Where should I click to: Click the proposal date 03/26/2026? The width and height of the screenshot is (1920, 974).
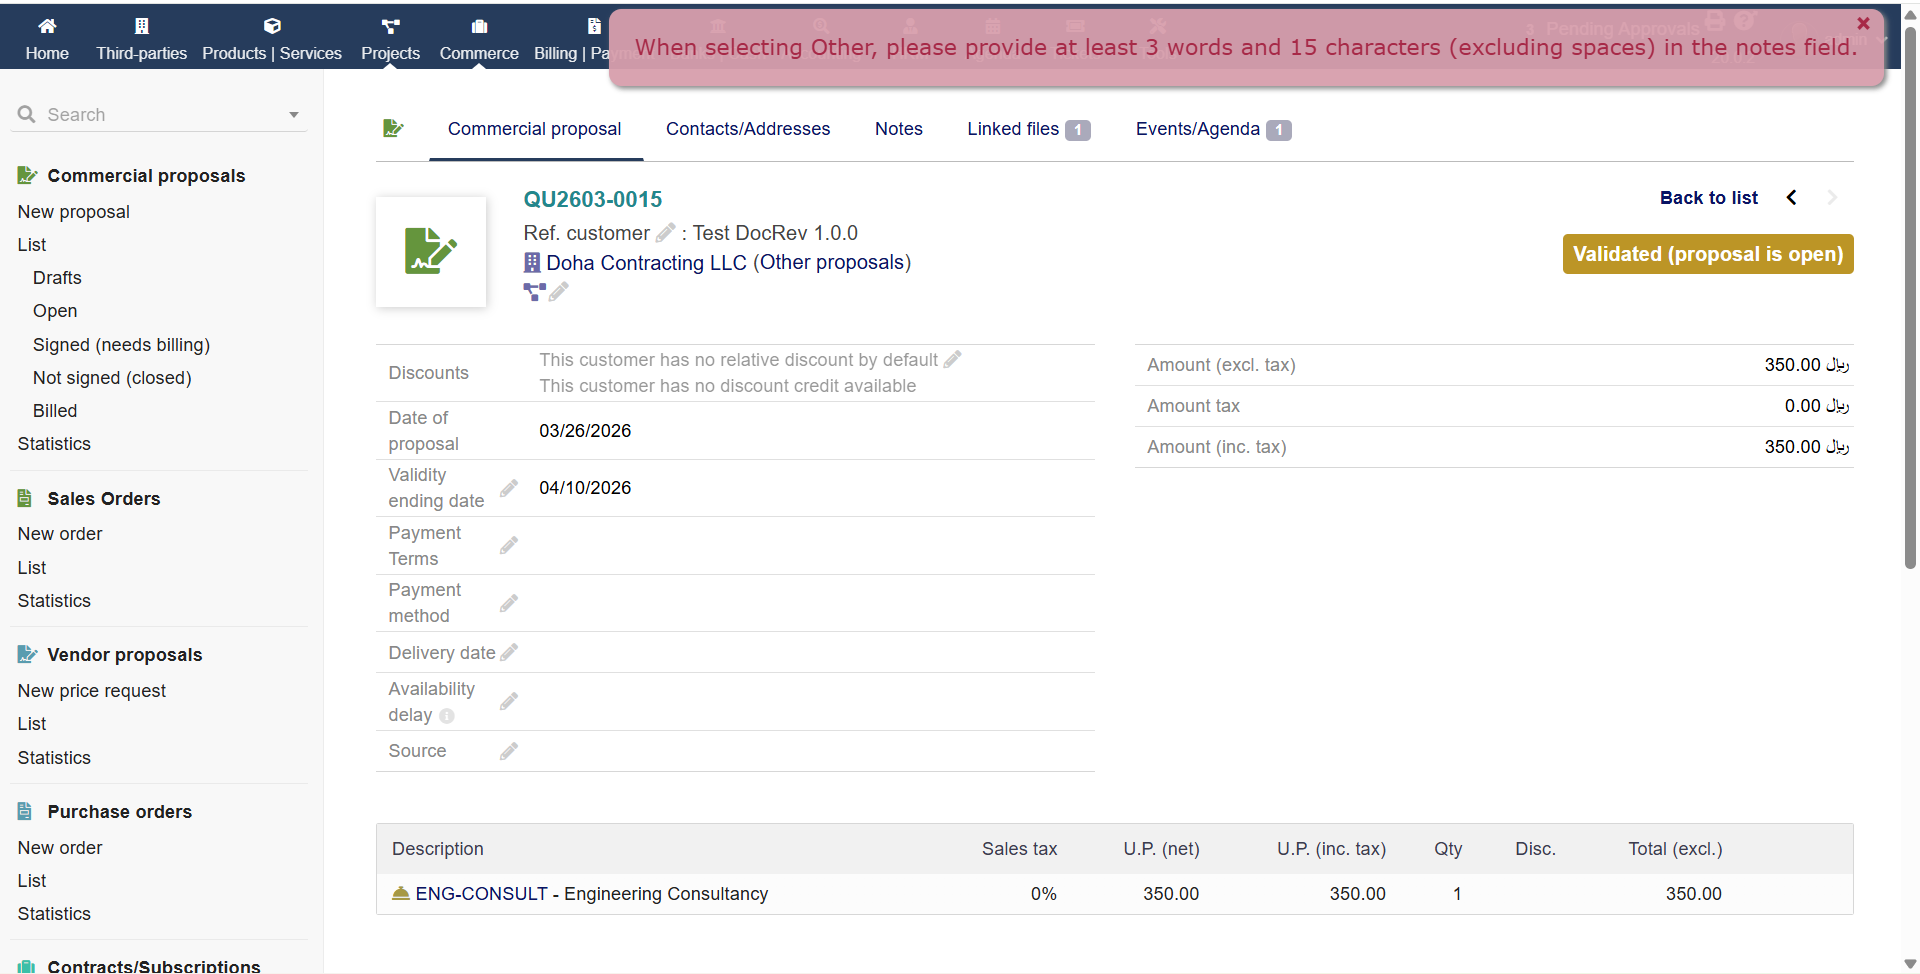[x=585, y=431]
